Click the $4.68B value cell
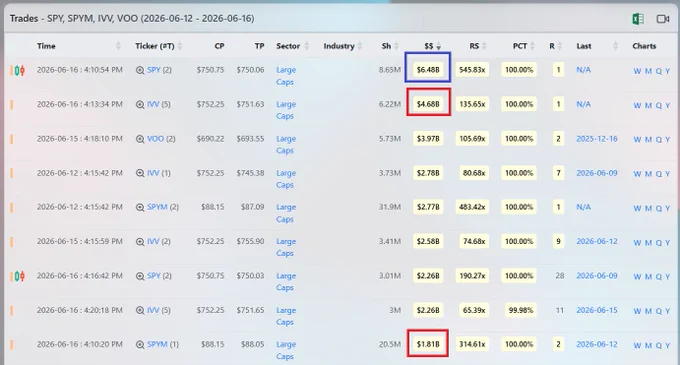The width and height of the screenshot is (680, 365). [x=428, y=104]
